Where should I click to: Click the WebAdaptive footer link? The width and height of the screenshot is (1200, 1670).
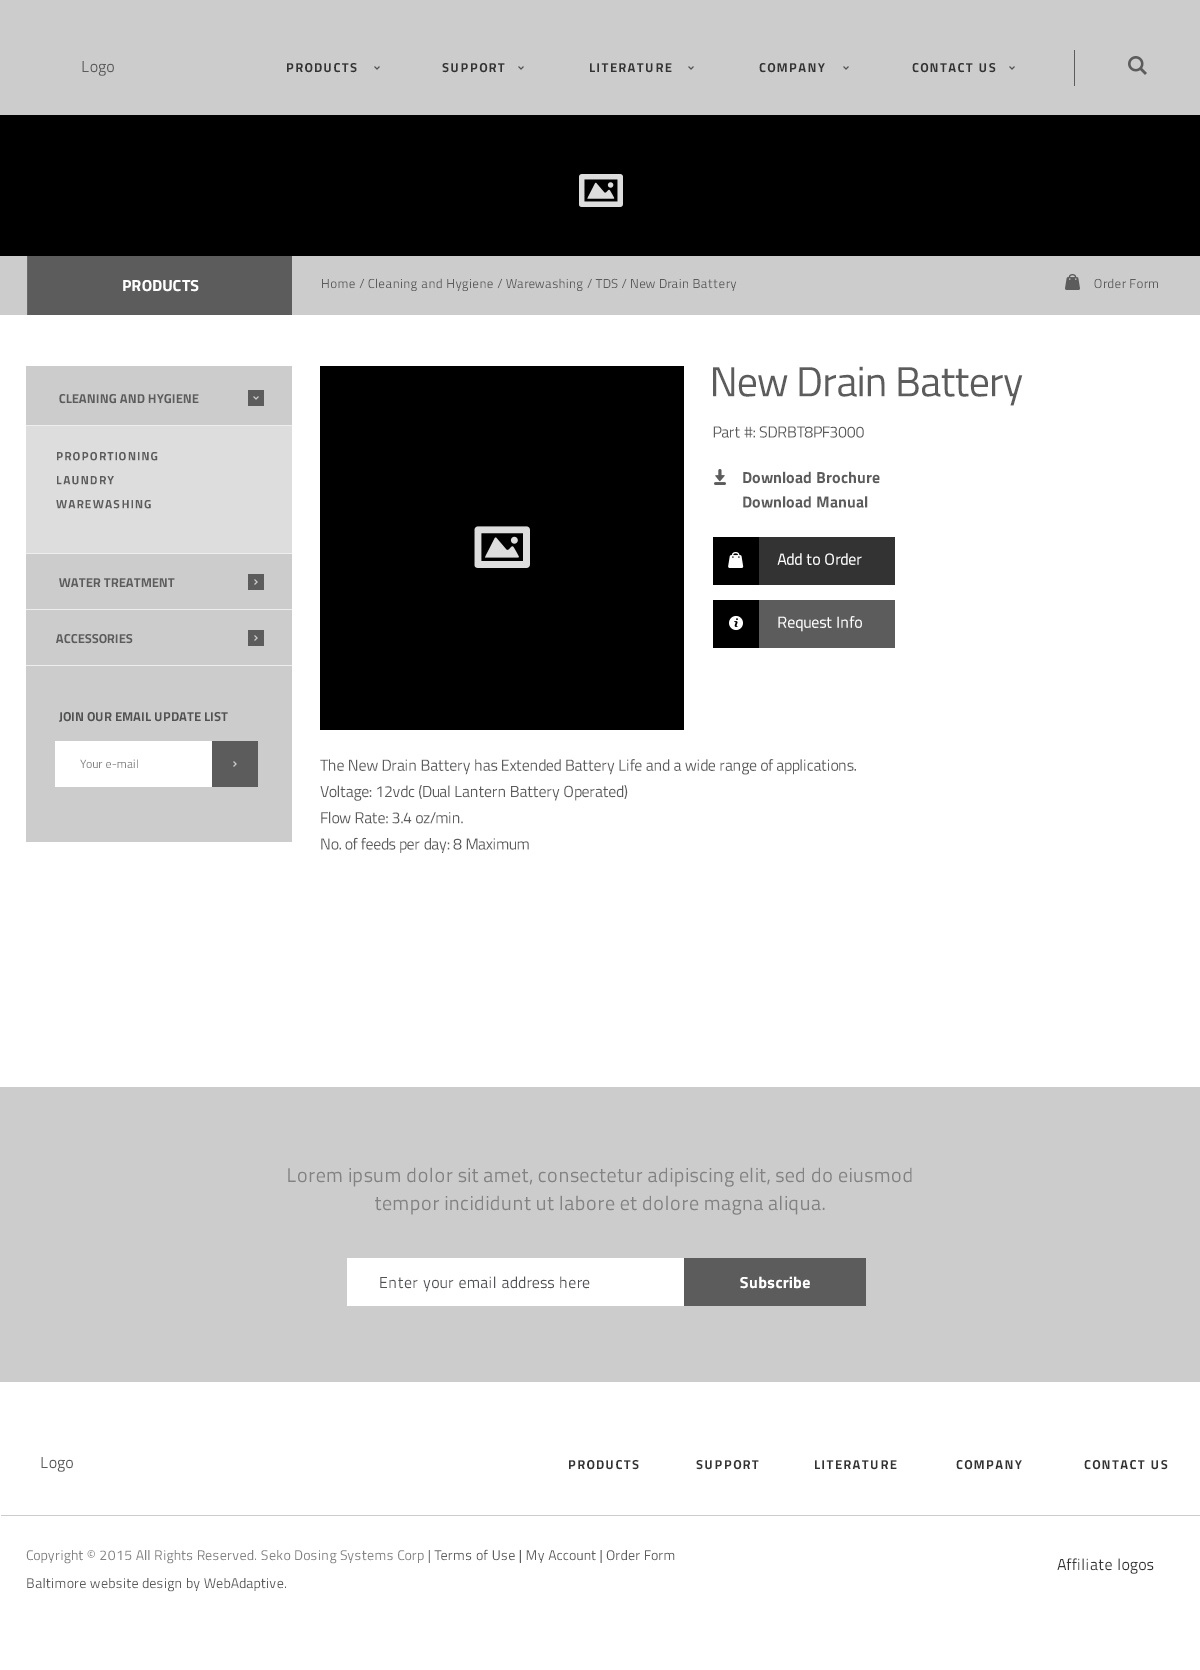click(244, 1583)
